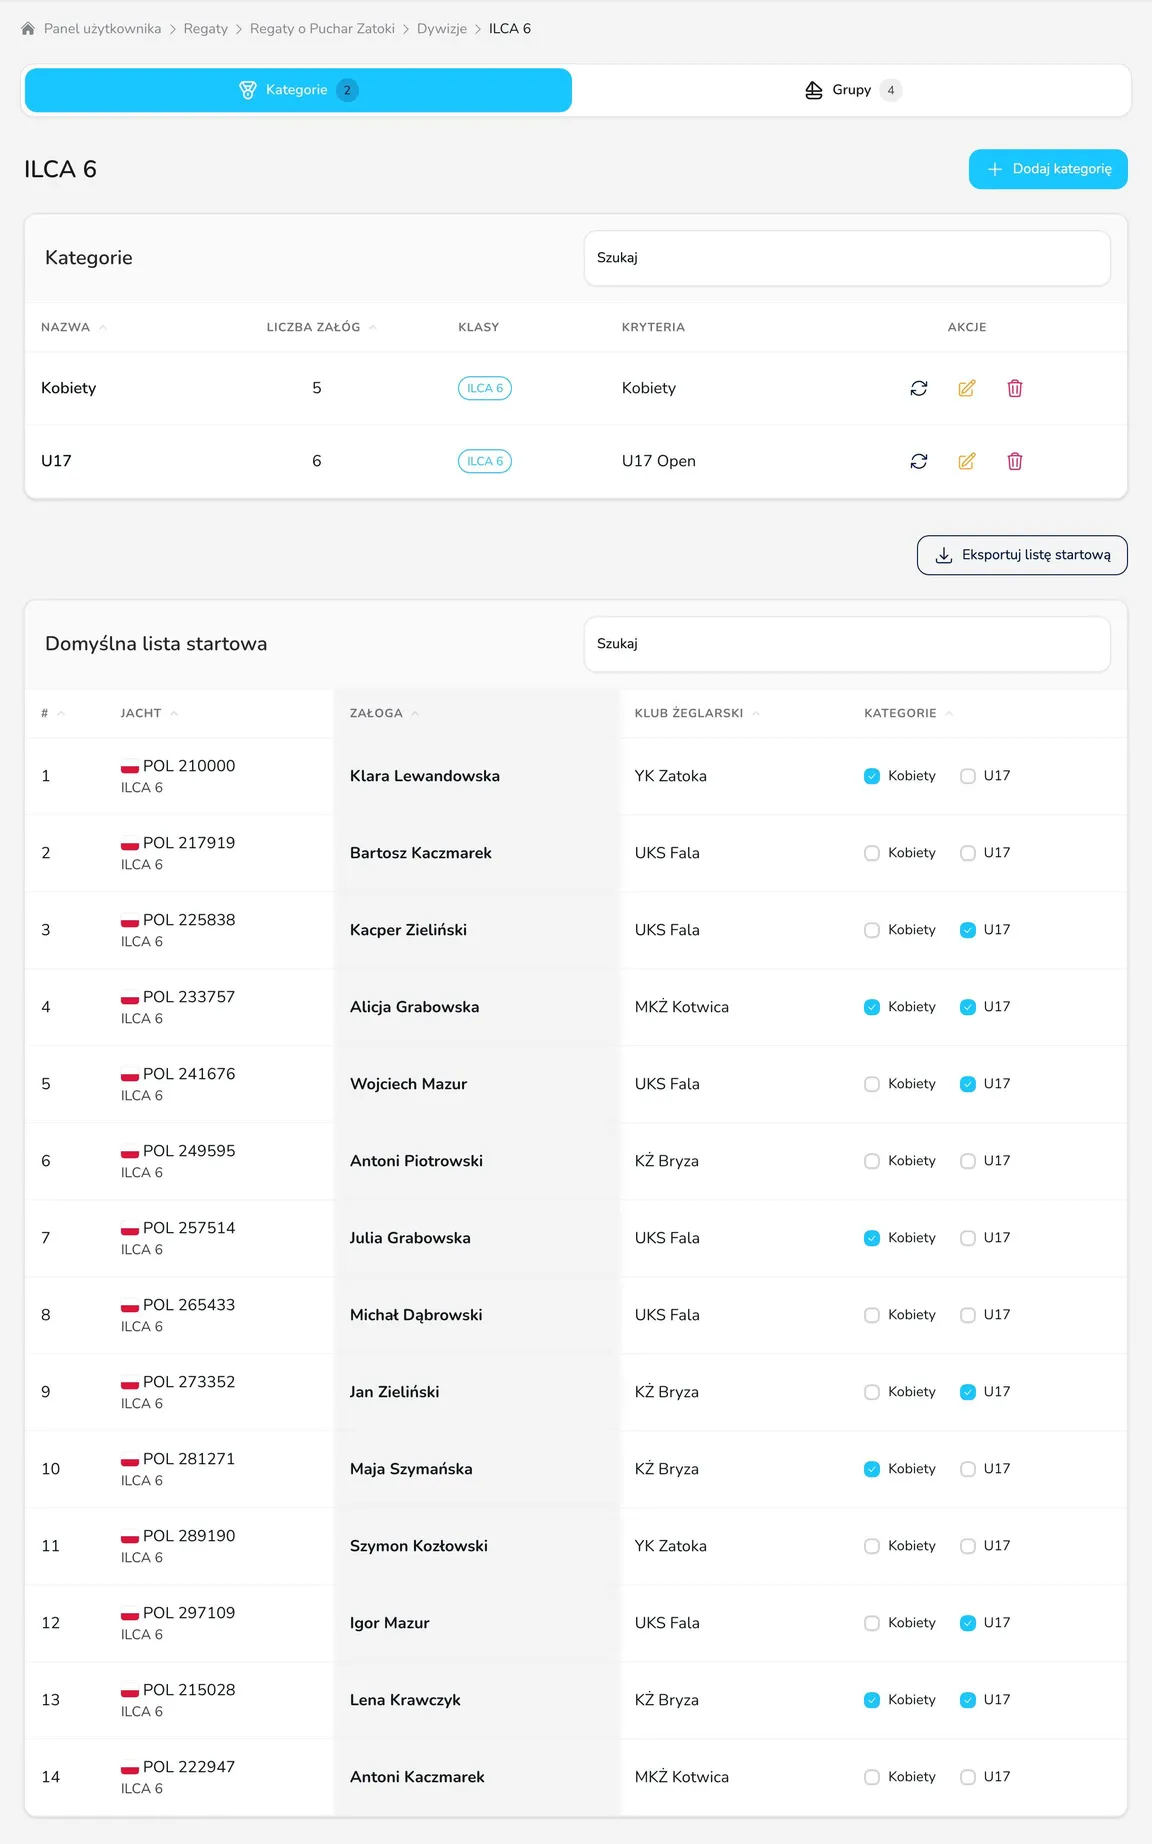
Task: Uncheck Kobiety for Alicja Grabowska
Action: point(872,1007)
